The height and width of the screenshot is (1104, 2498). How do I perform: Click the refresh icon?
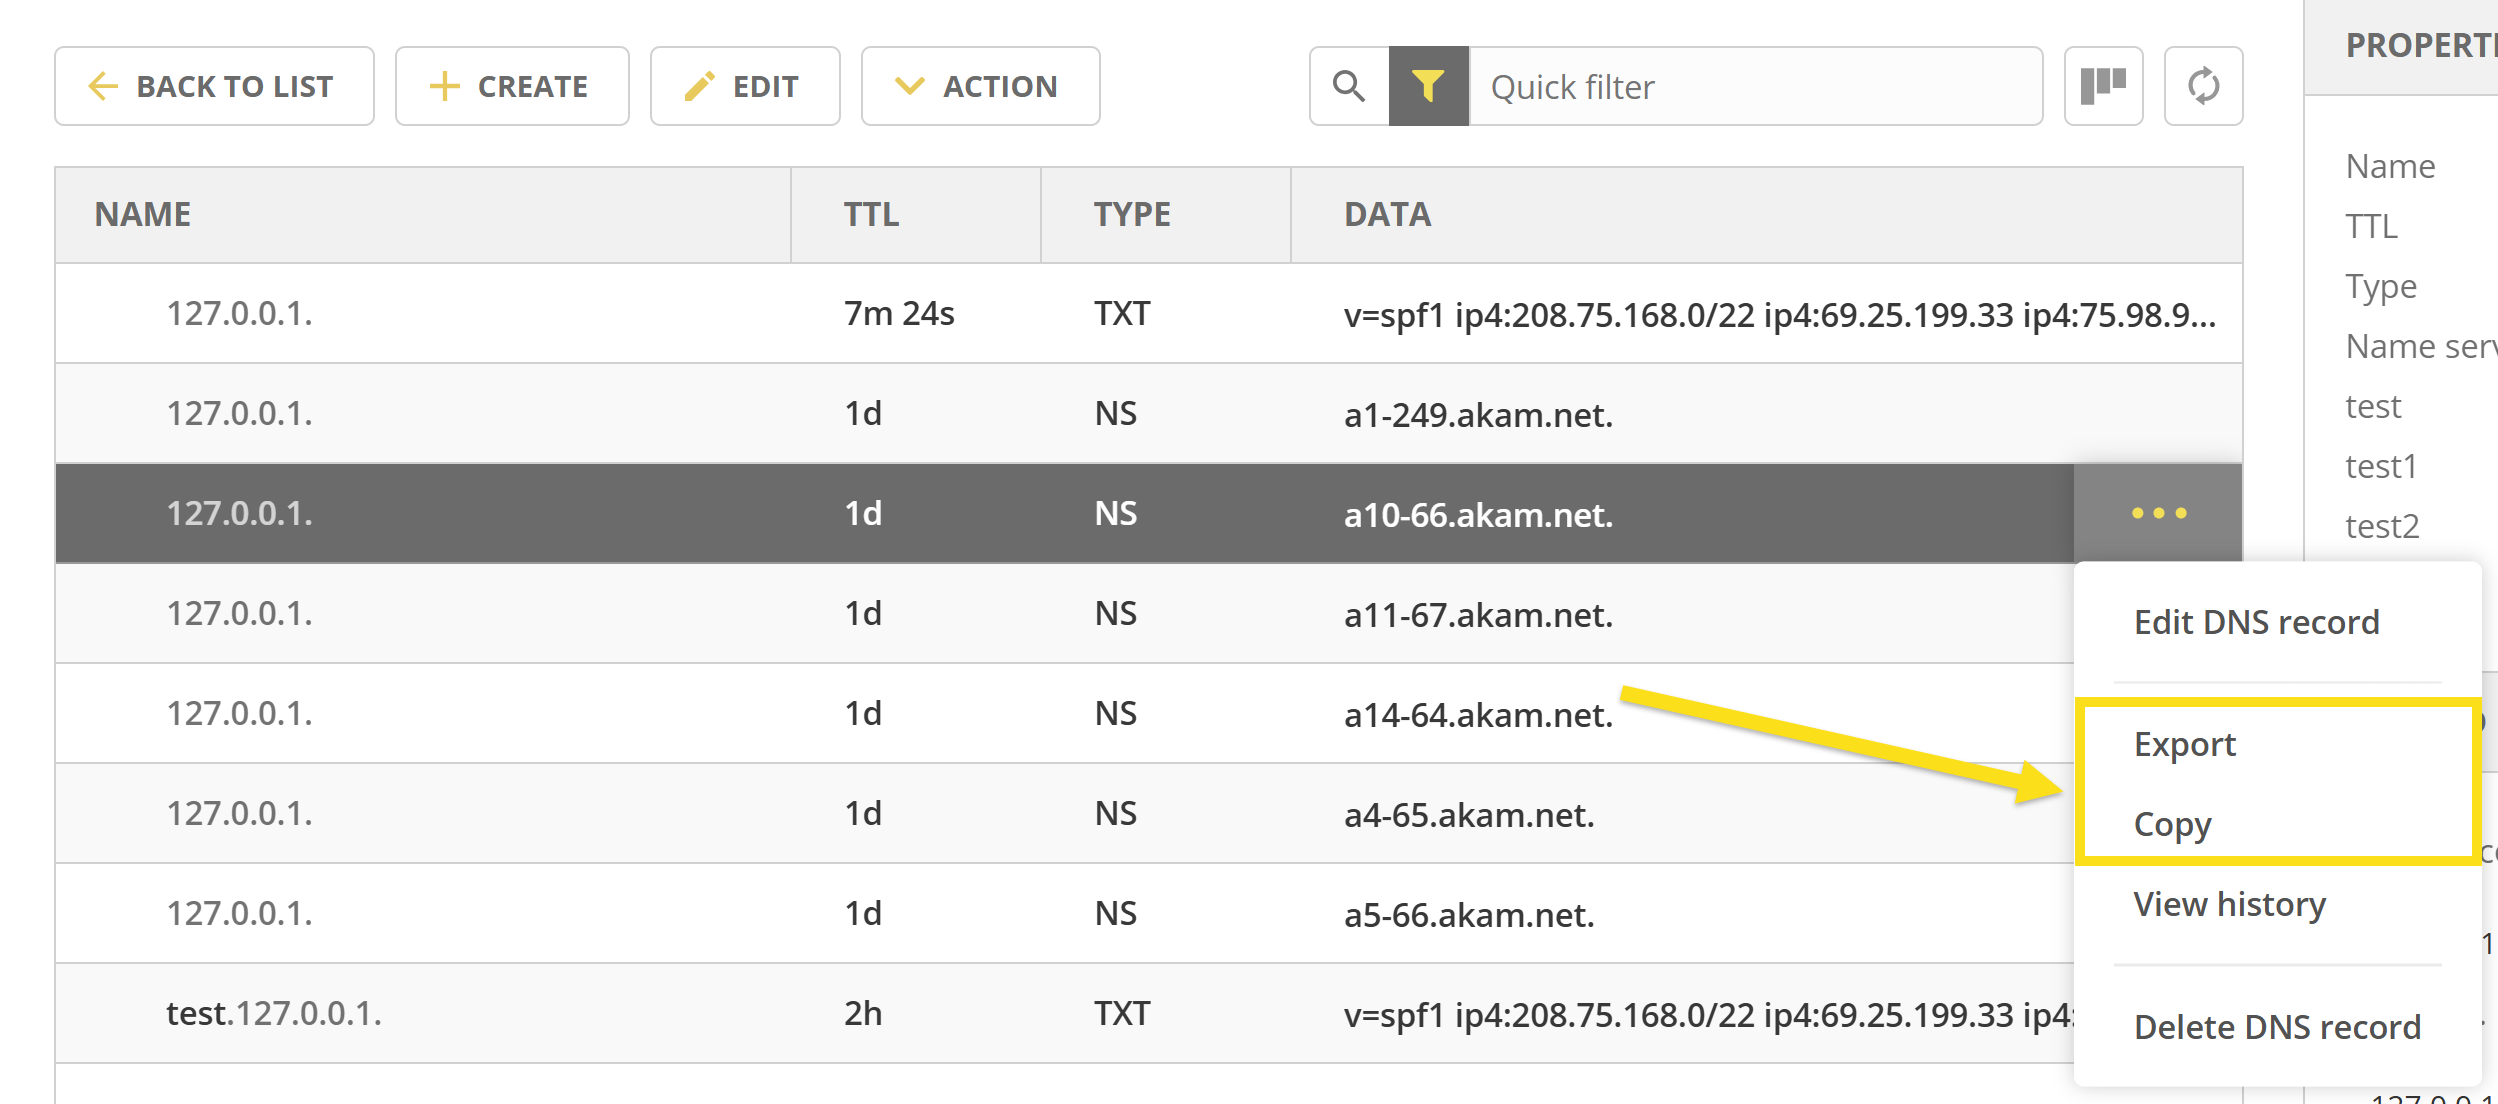point(2203,86)
